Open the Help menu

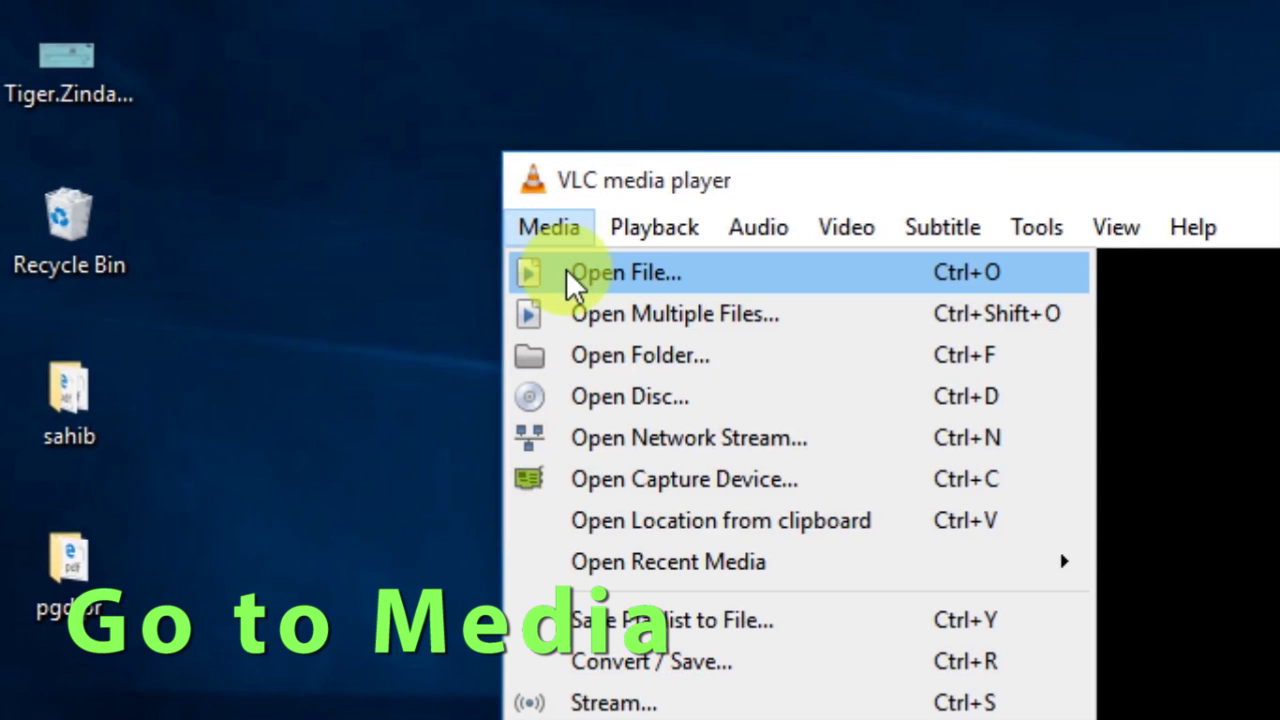pyautogui.click(x=1193, y=227)
